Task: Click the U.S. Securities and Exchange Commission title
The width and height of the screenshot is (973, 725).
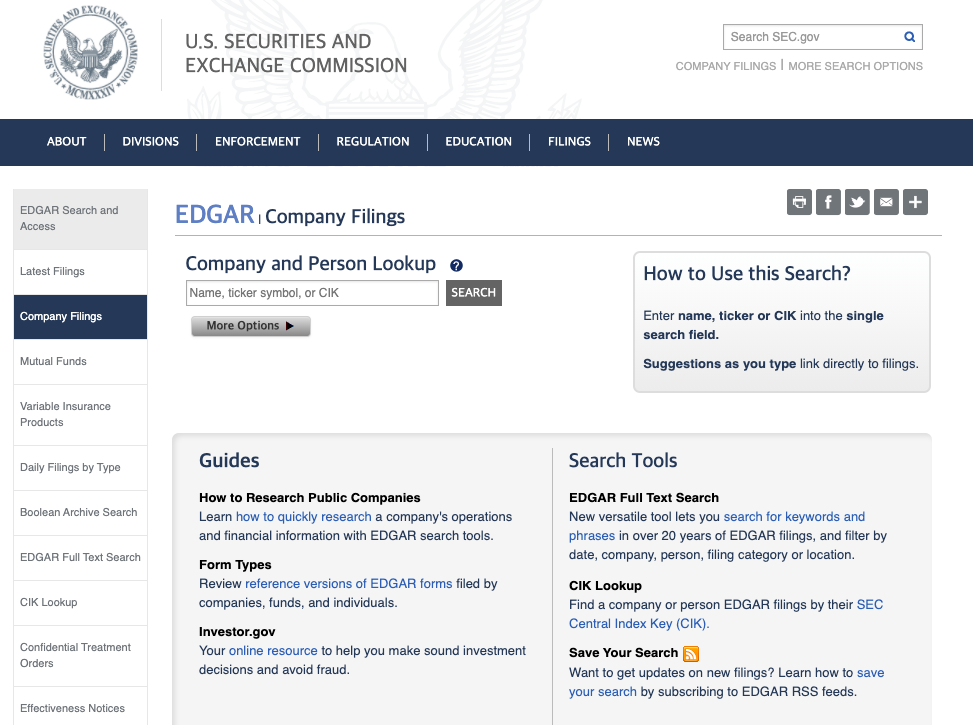Action: (296, 53)
